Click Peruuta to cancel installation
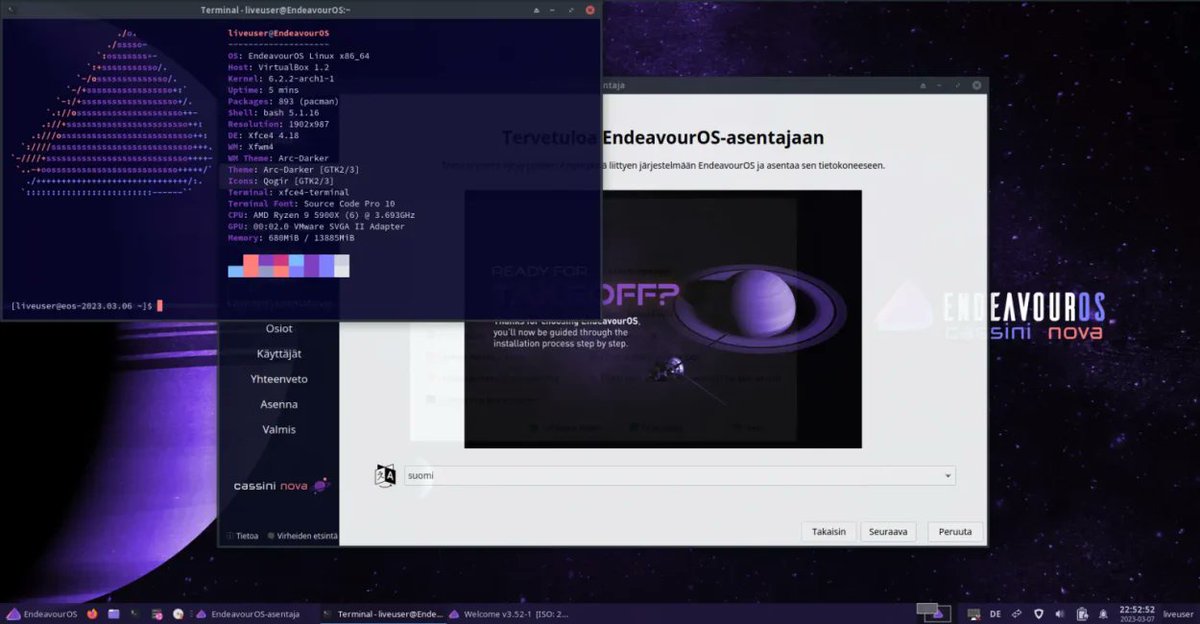Image resolution: width=1200 pixels, height=624 pixels. coord(956,532)
